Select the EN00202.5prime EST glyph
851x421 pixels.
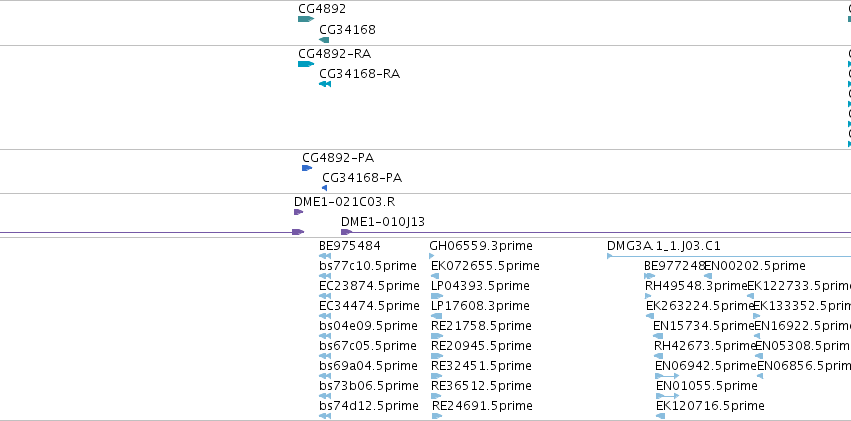click(x=708, y=276)
